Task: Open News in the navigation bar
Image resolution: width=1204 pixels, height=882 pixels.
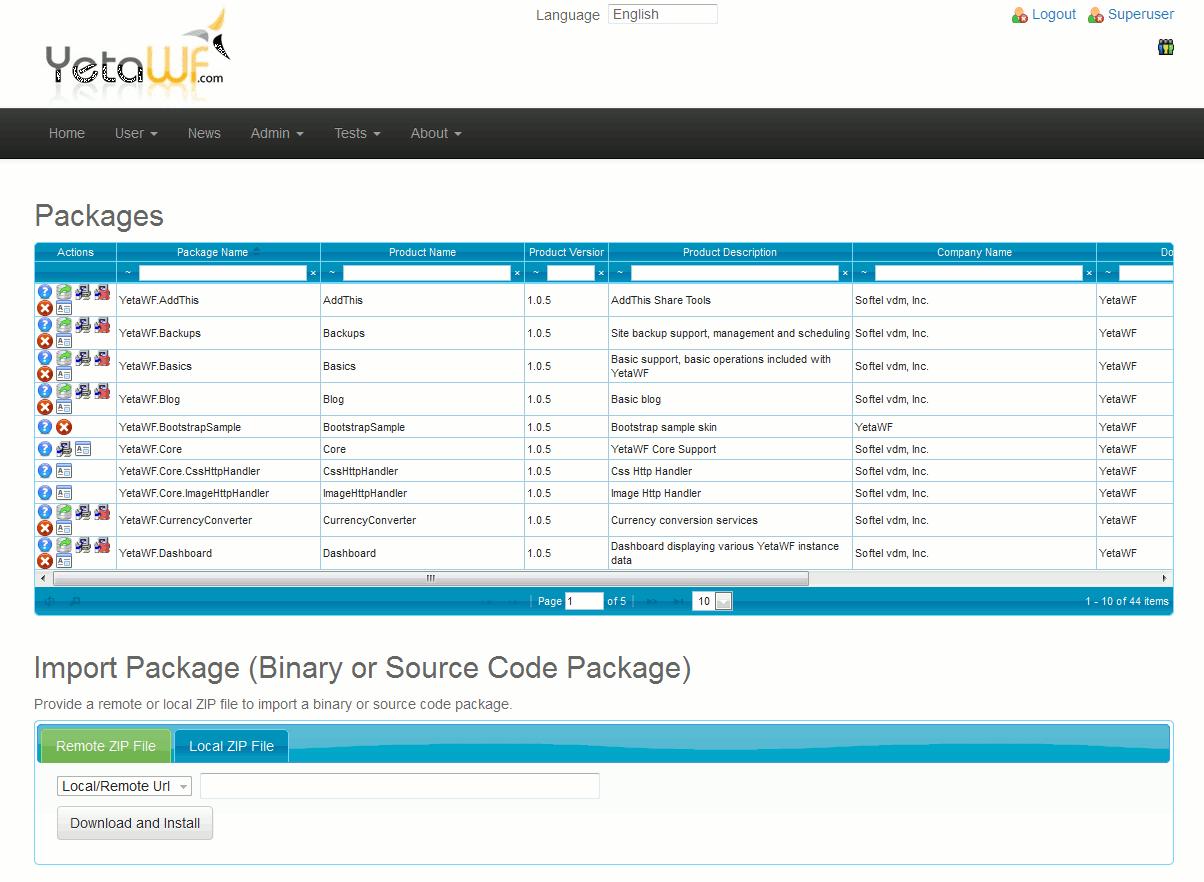Action: pos(204,133)
